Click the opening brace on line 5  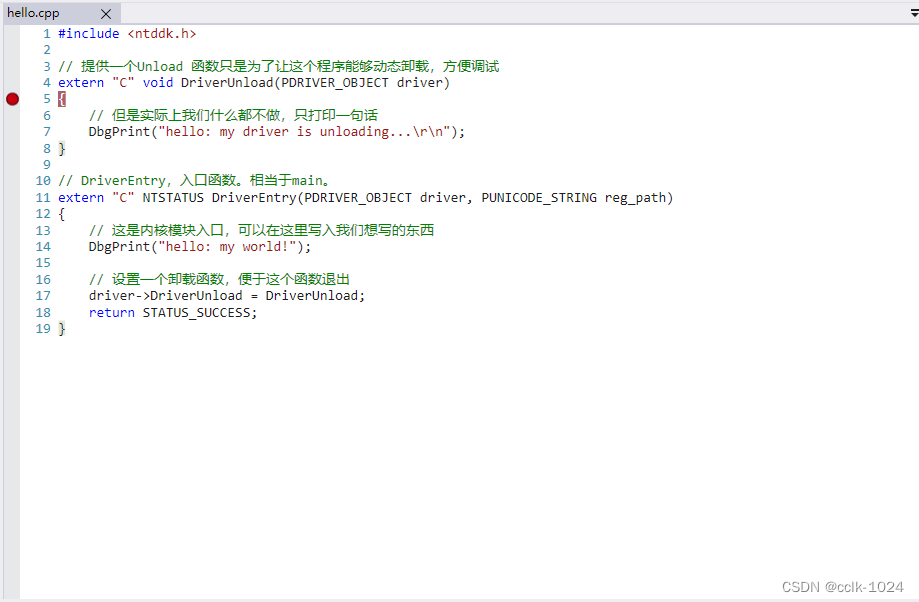(62, 99)
